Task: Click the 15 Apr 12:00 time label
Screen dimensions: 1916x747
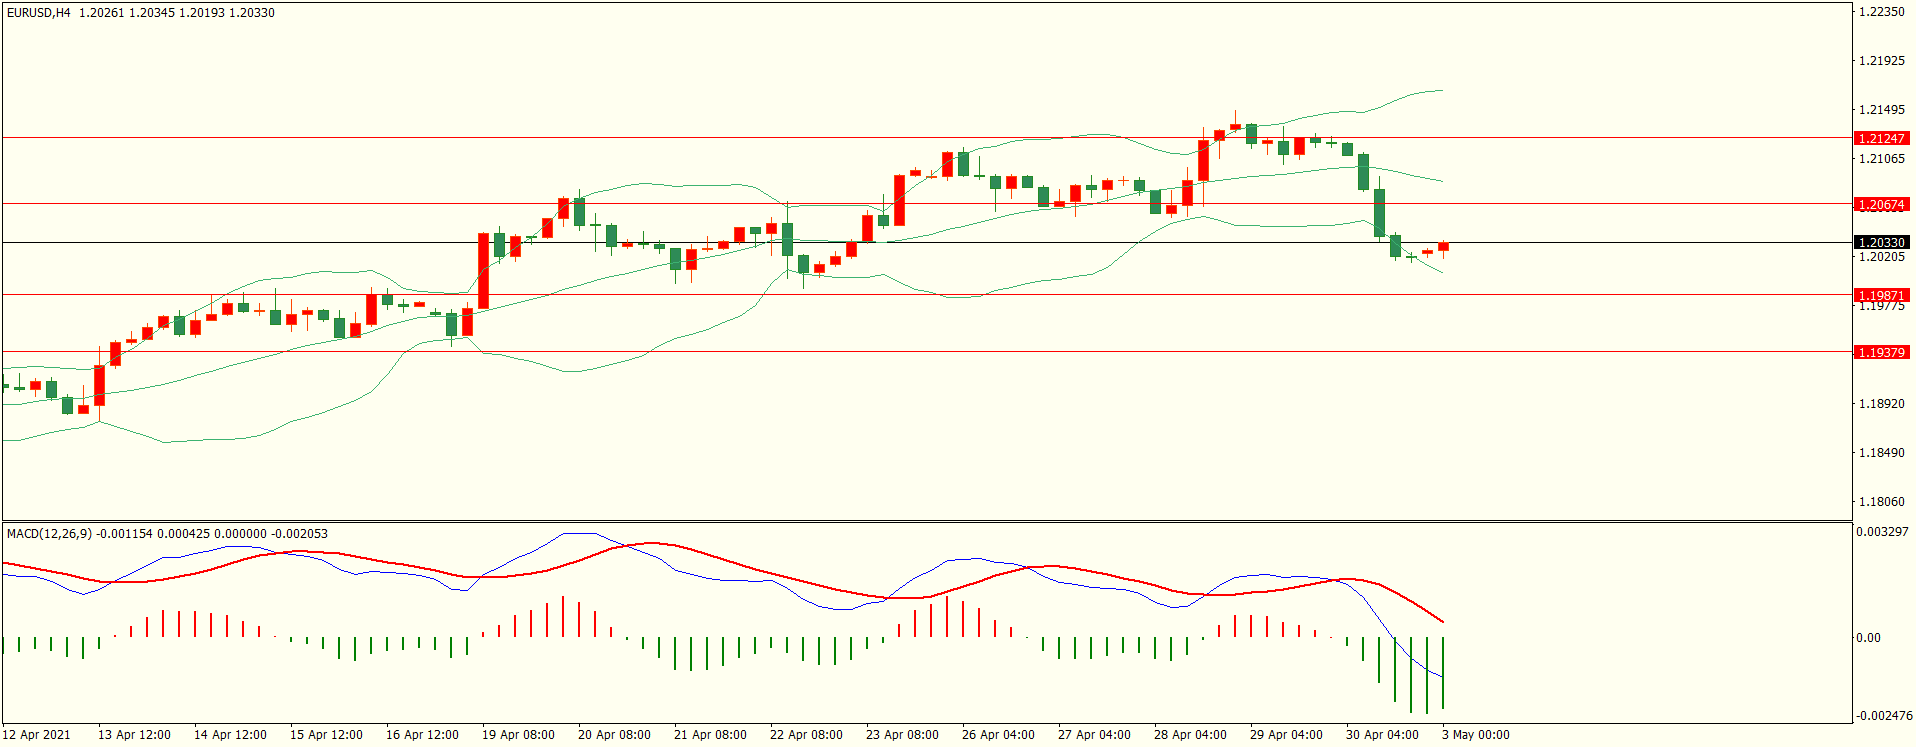Action: pyautogui.click(x=326, y=735)
